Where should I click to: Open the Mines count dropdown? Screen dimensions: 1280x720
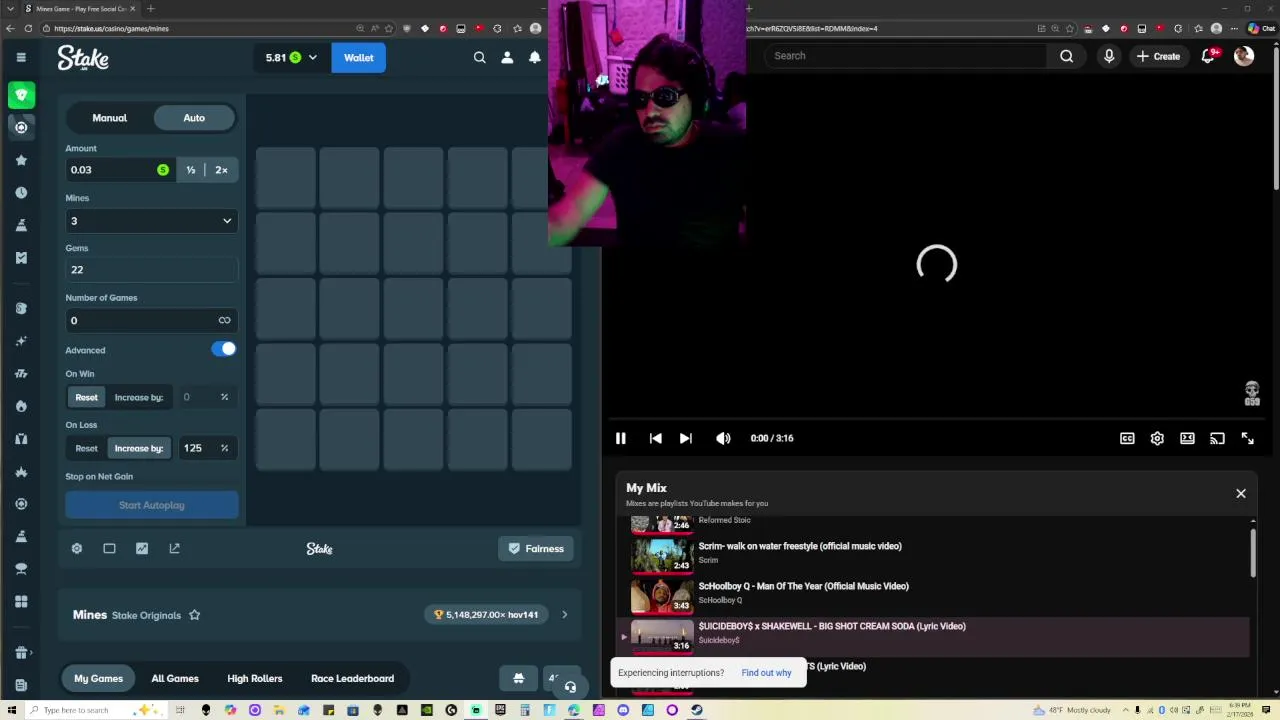(152, 221)
